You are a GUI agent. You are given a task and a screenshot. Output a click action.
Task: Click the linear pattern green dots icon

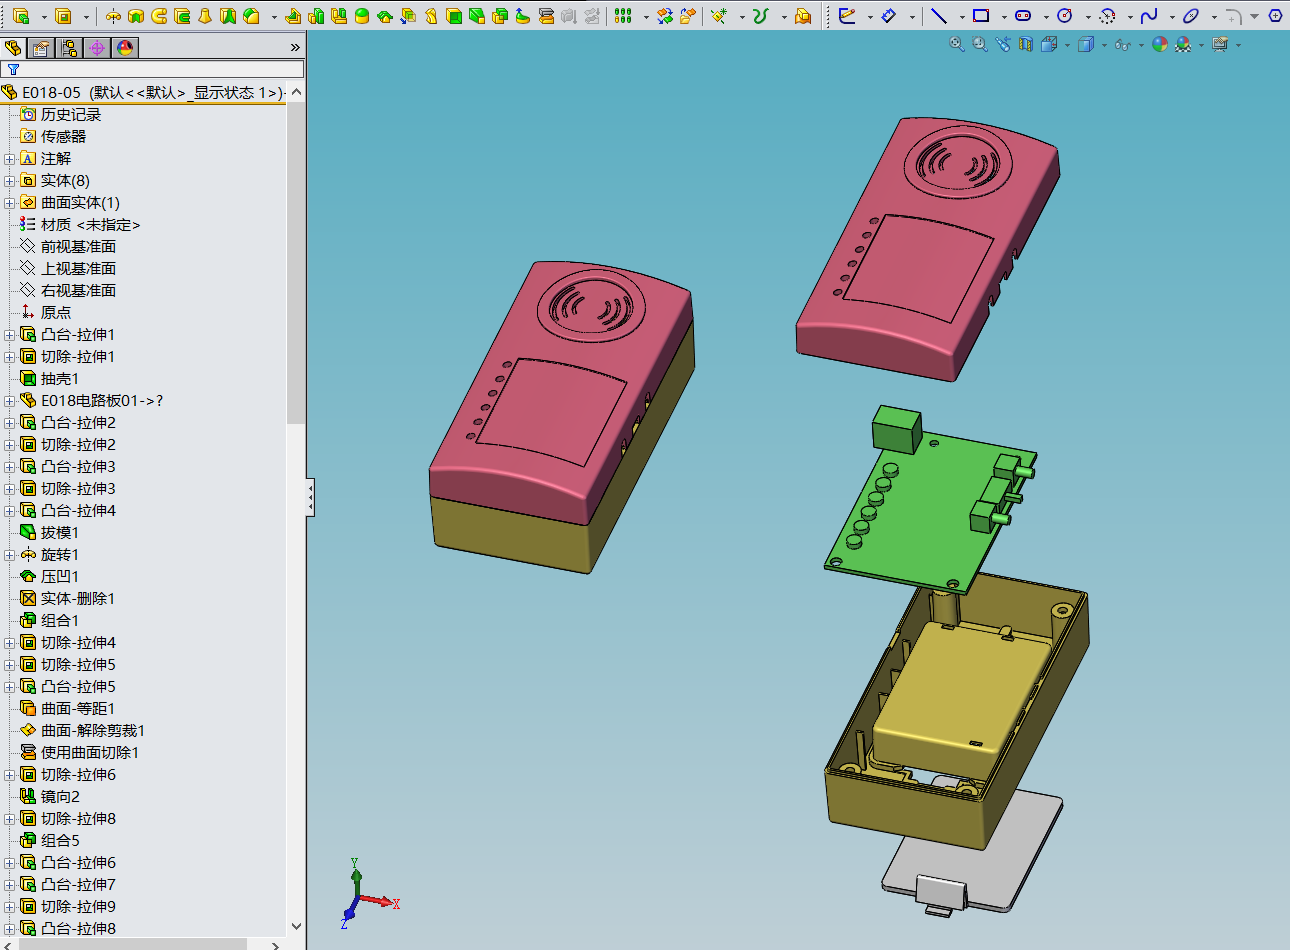[x=623, y=16]
